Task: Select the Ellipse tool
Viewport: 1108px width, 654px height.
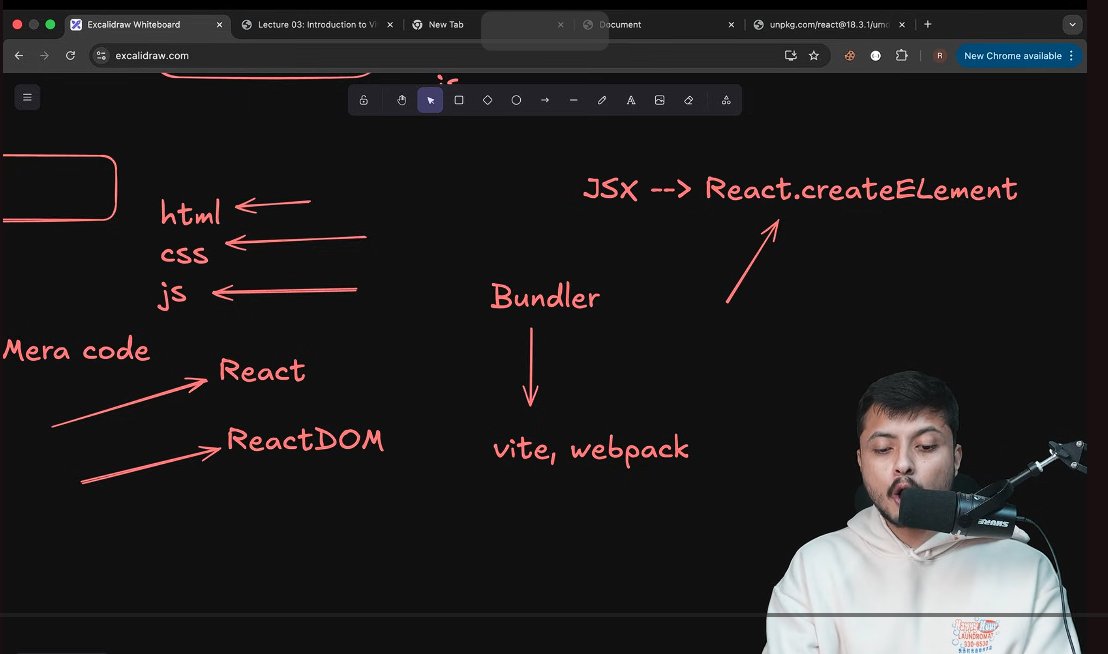Action: tap(516, 100)
